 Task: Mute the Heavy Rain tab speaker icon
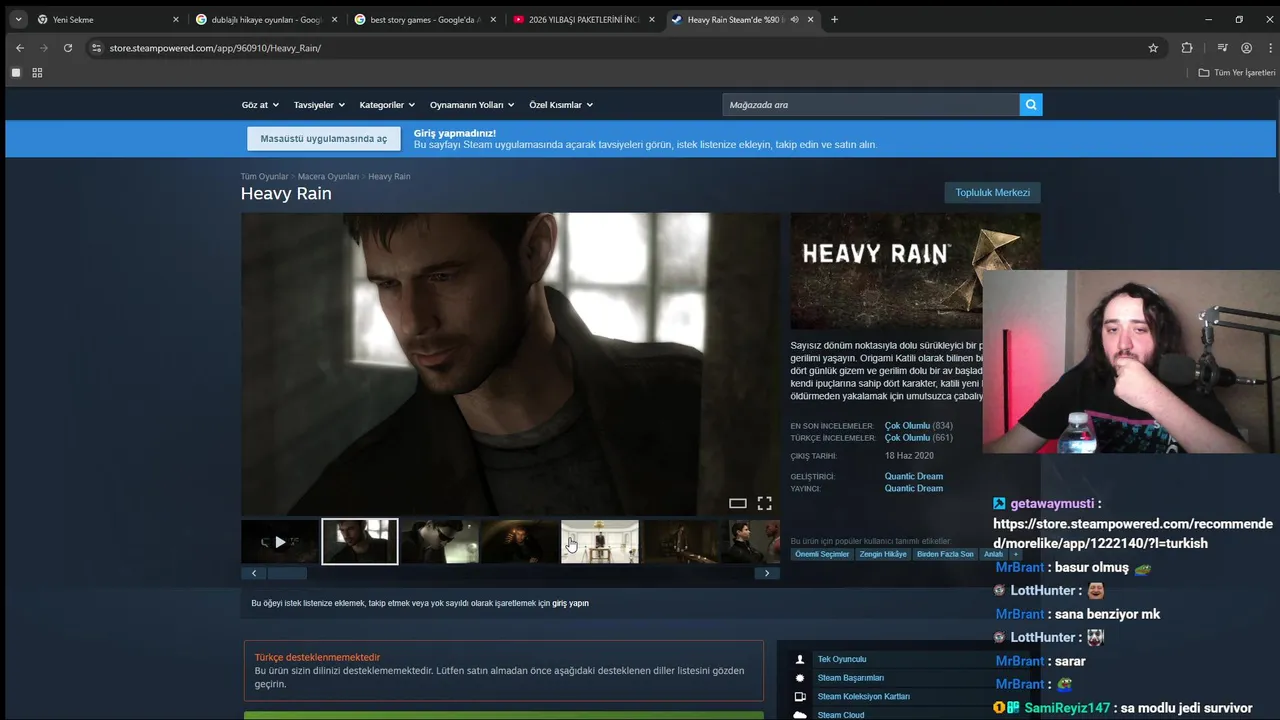point(794,19)
